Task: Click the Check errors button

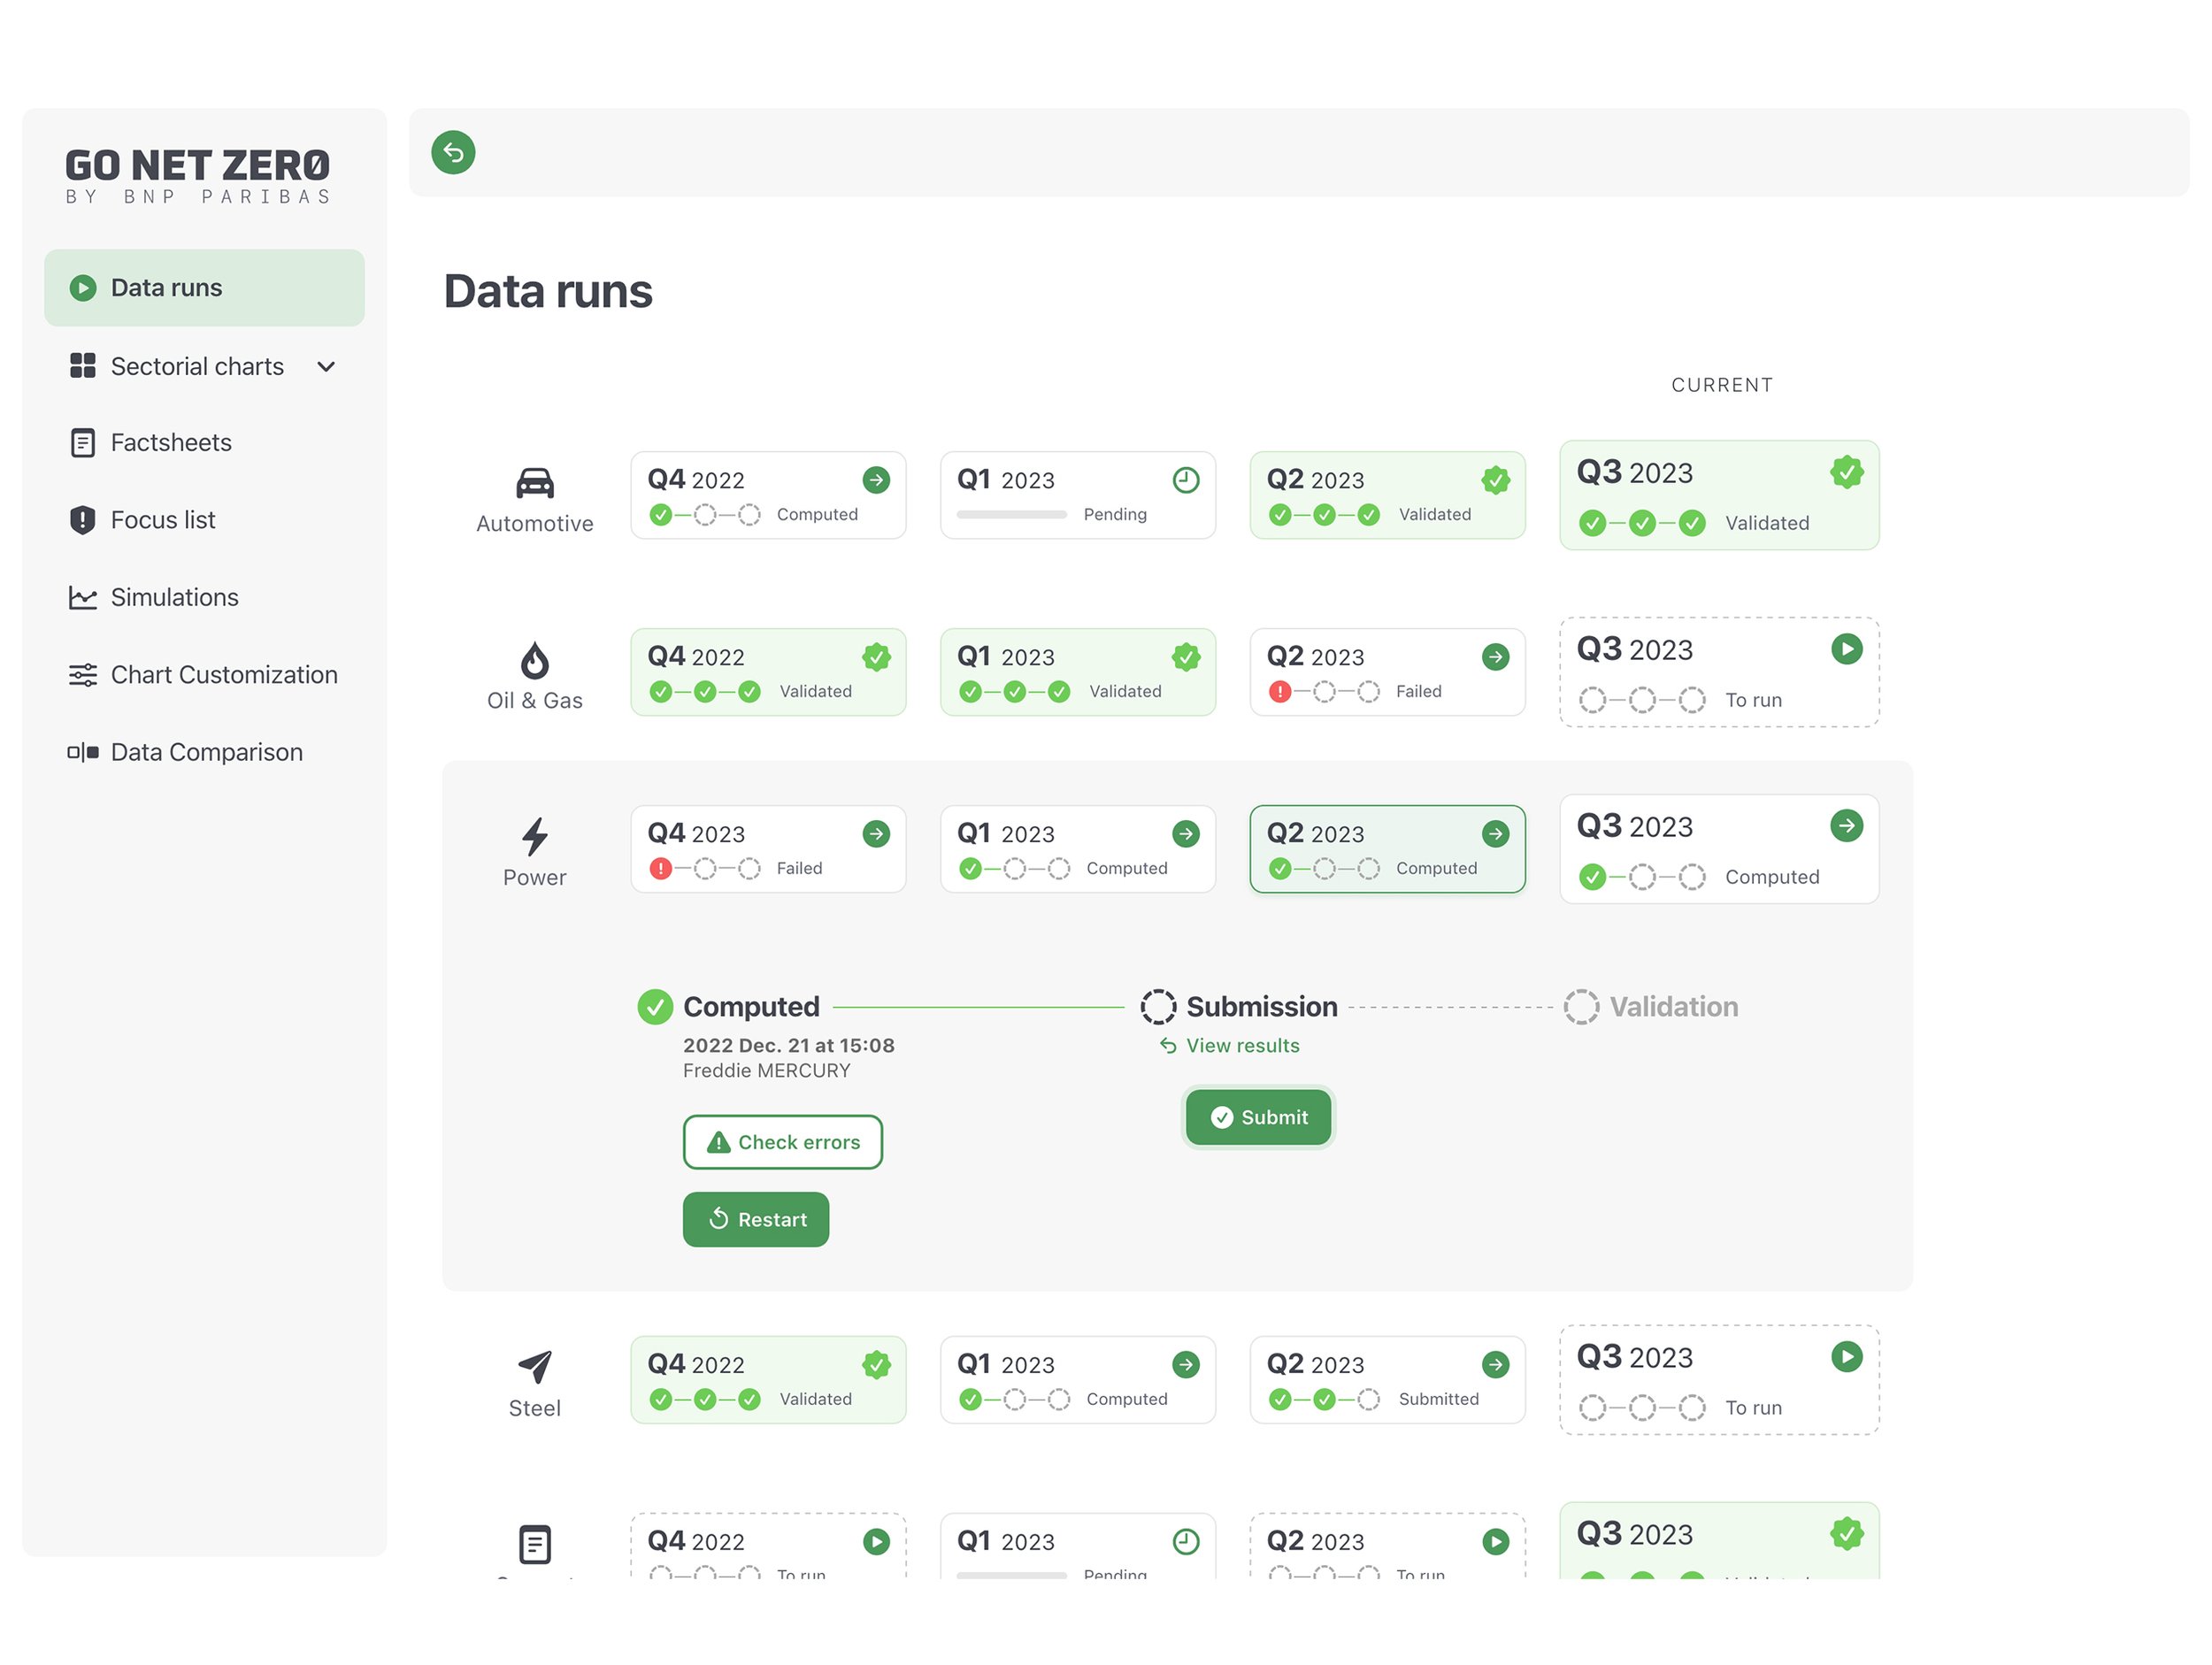Action: (x=783, y=1142)
